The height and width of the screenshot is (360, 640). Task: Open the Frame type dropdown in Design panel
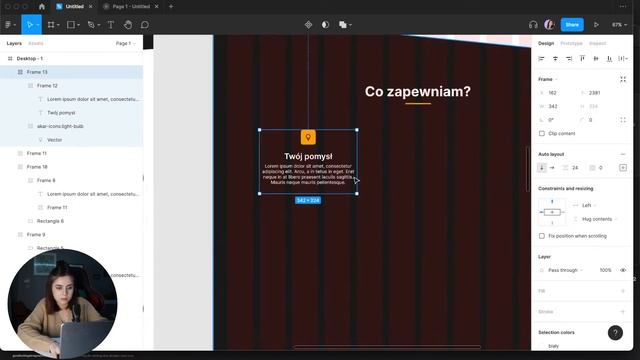point(547,79)
